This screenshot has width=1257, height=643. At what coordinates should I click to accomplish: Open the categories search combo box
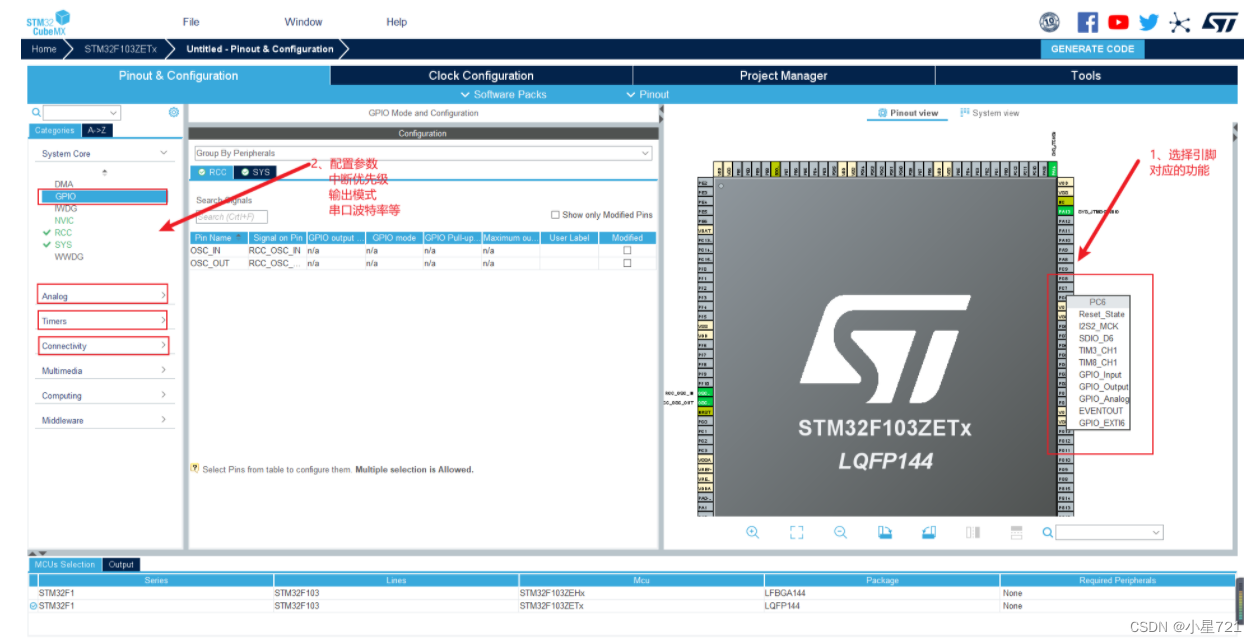click(x=82, y=113)
